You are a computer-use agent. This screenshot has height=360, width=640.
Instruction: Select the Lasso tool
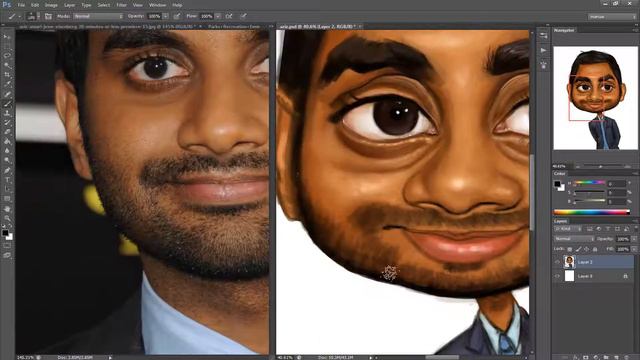pyautogui.click(x=7, y=56)
